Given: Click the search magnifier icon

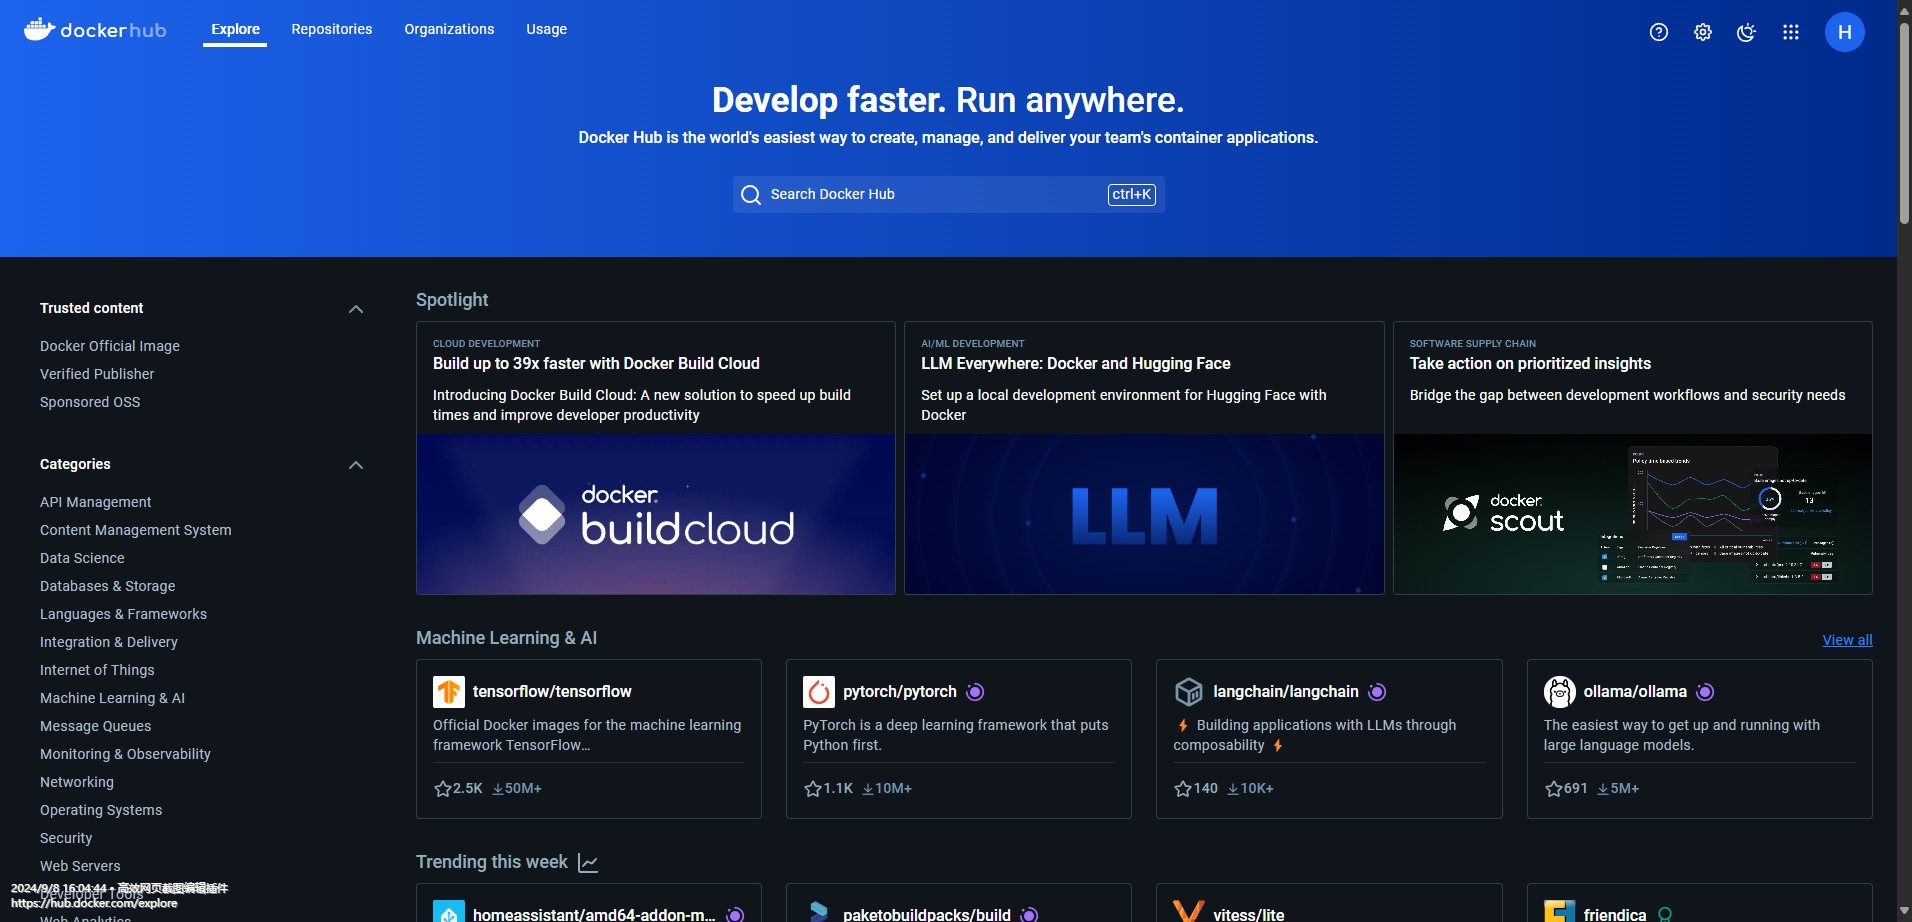Looking at the screenshot, I should [751, 195].
